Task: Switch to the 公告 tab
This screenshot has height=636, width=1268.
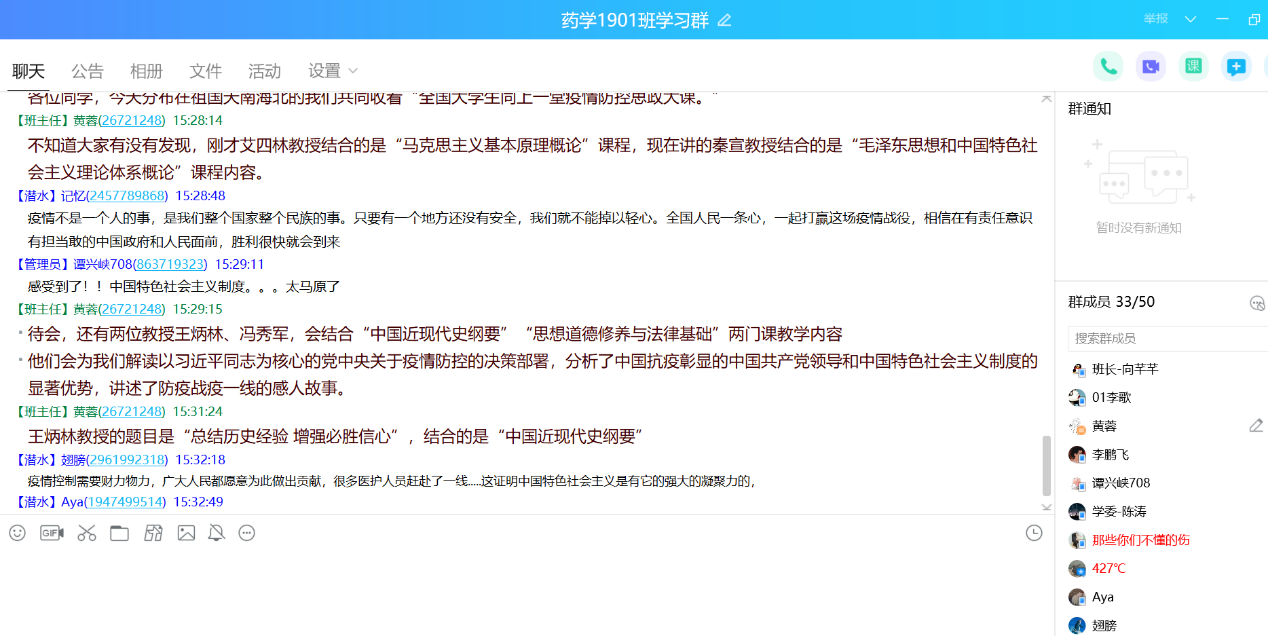Action: 87,71
